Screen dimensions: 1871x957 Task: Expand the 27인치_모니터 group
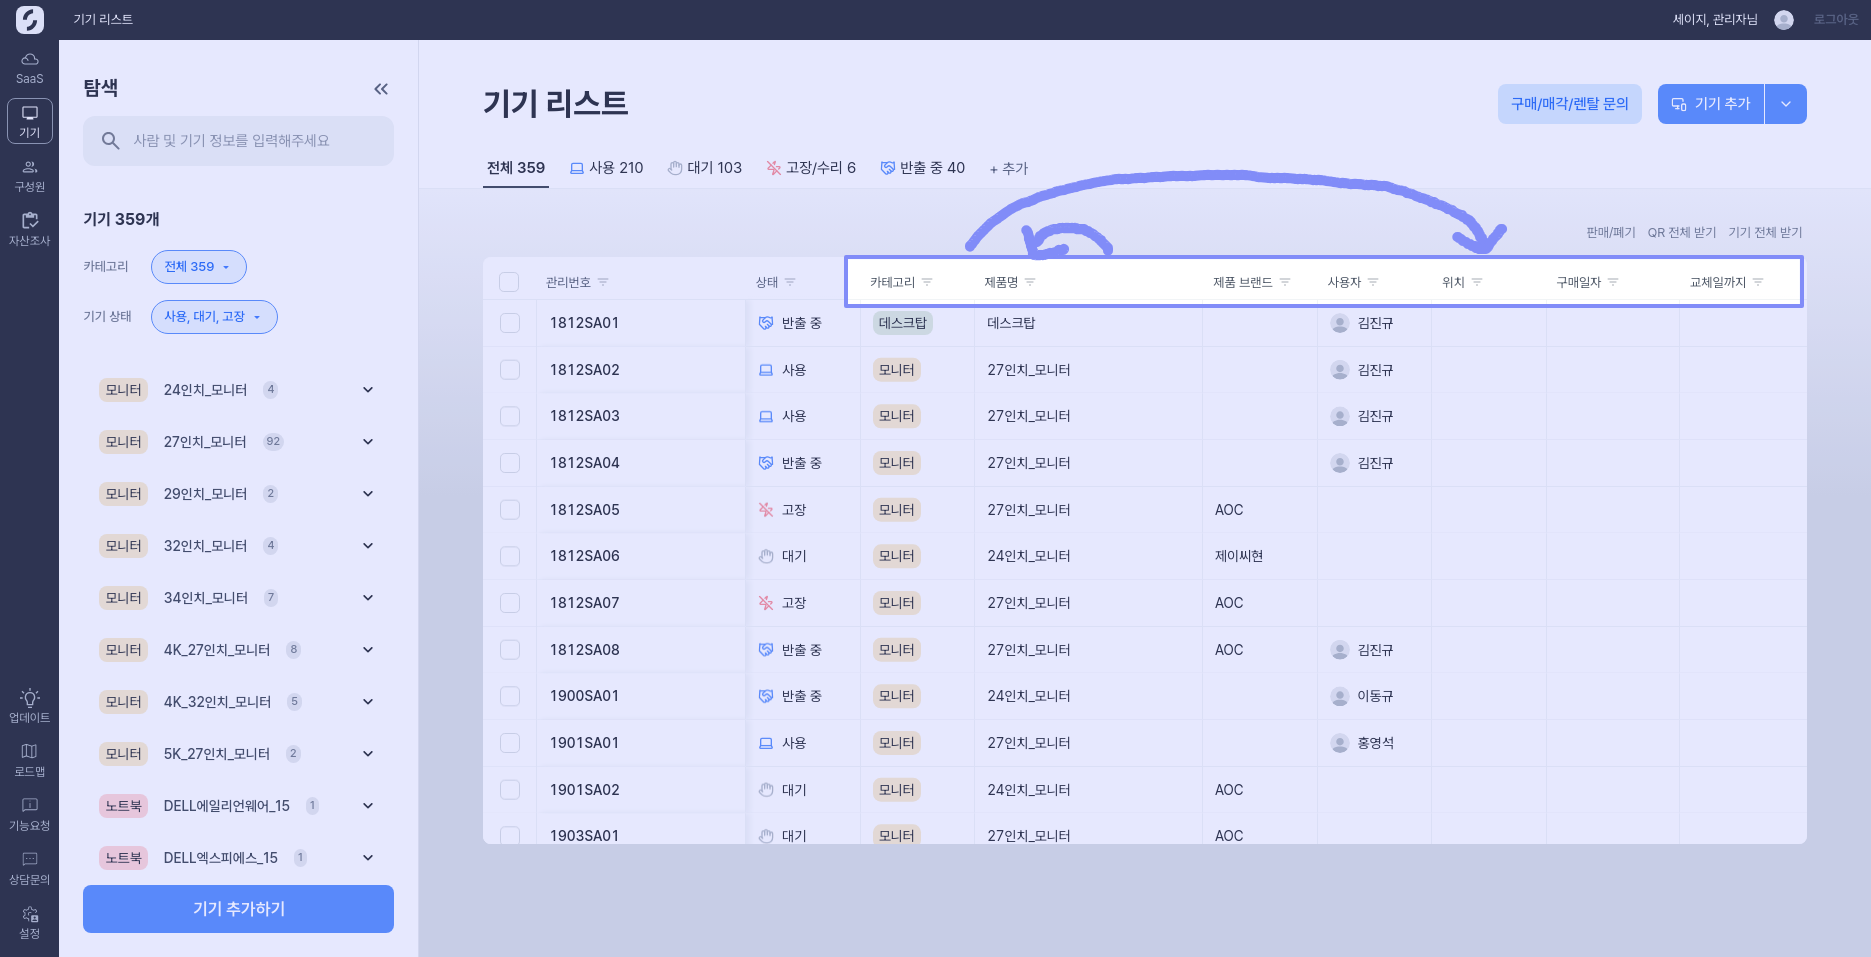point(368,442)
